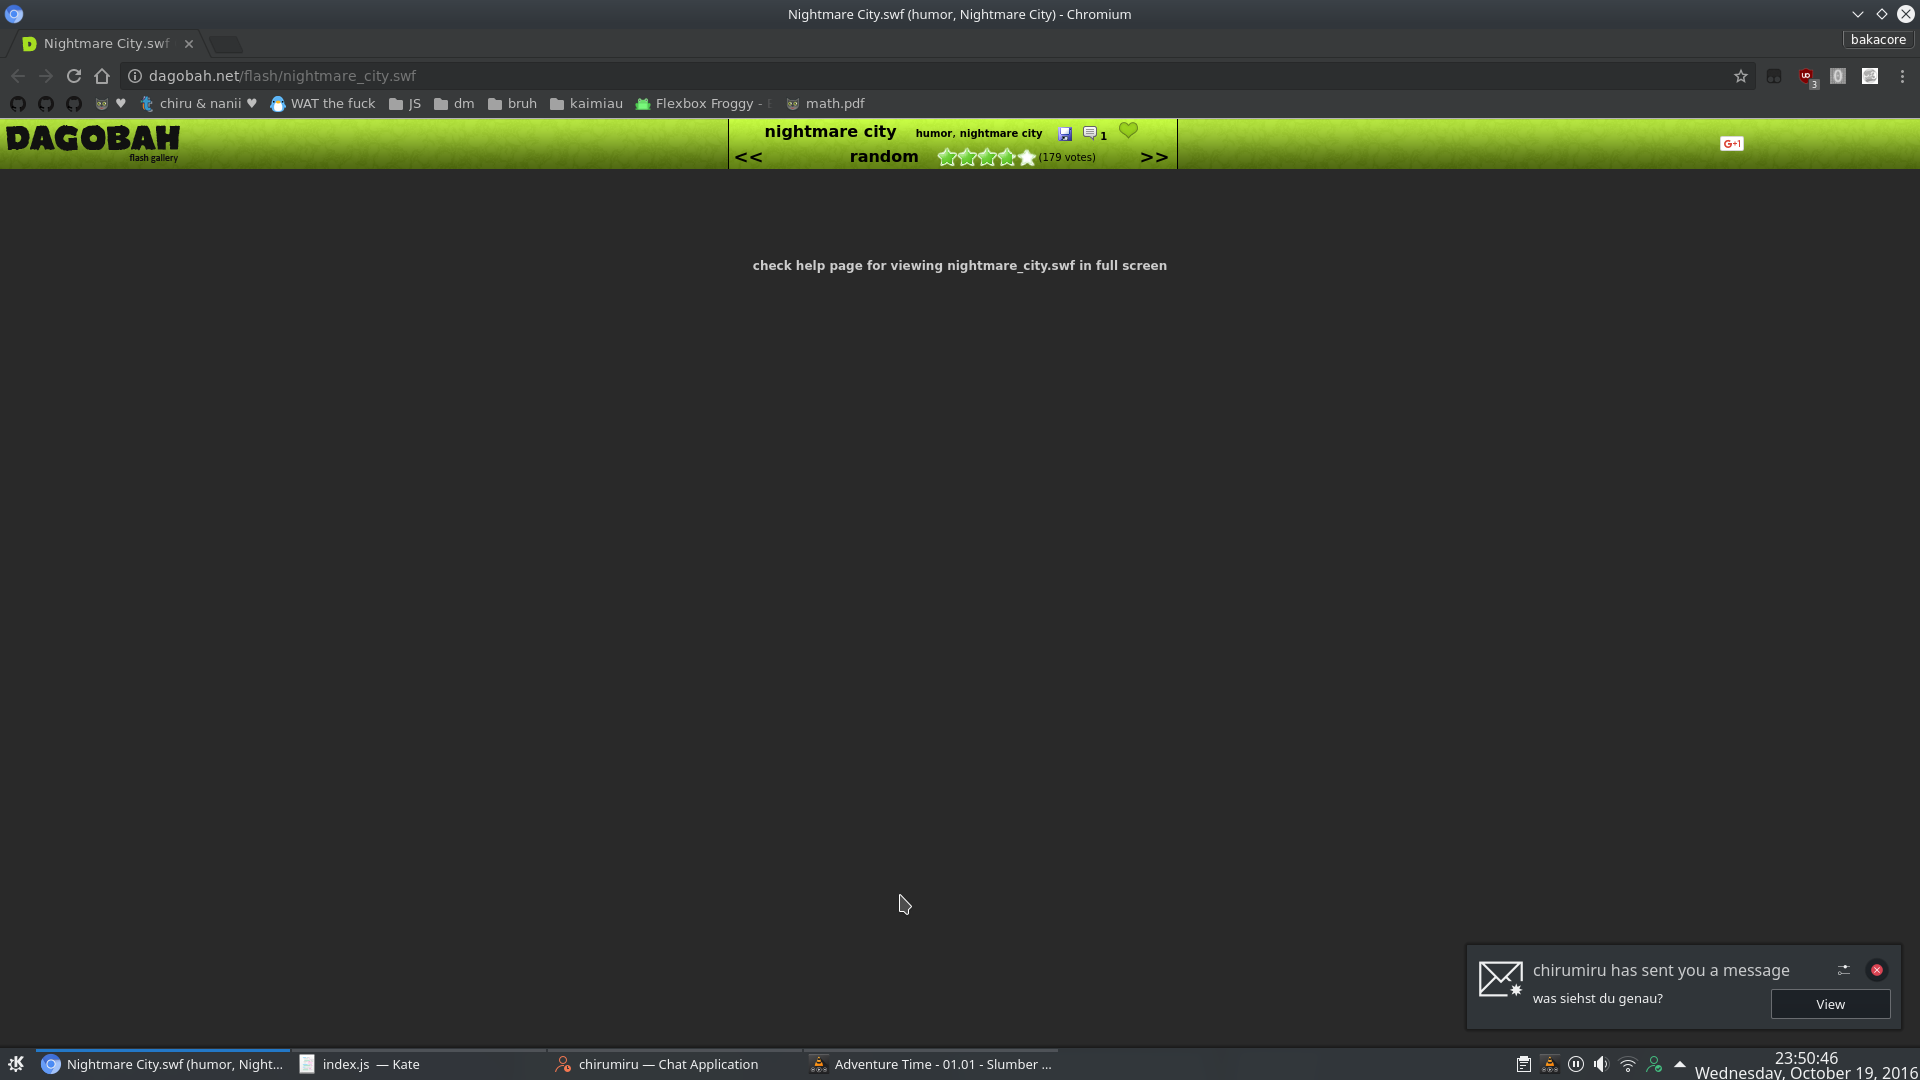Open VLC tray icon
This screenshot has height=1080, width=1920.
[x=1549, y=1064]
